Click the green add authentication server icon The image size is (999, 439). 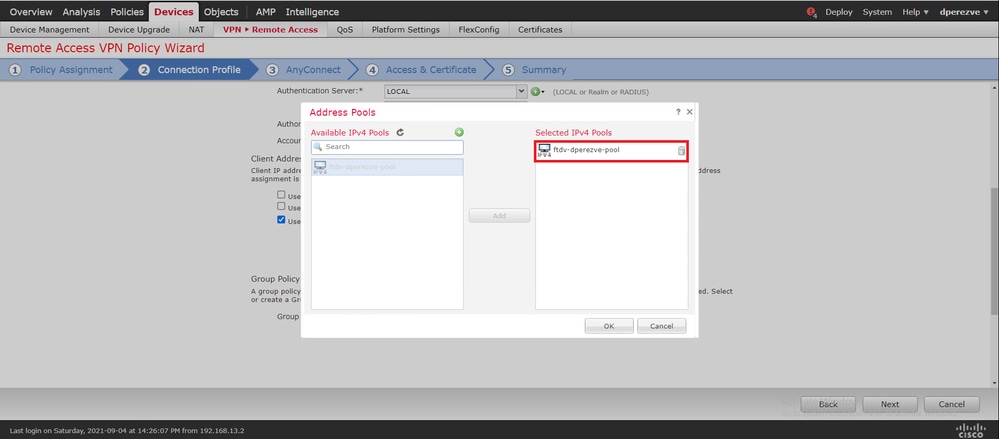point(535,92)
